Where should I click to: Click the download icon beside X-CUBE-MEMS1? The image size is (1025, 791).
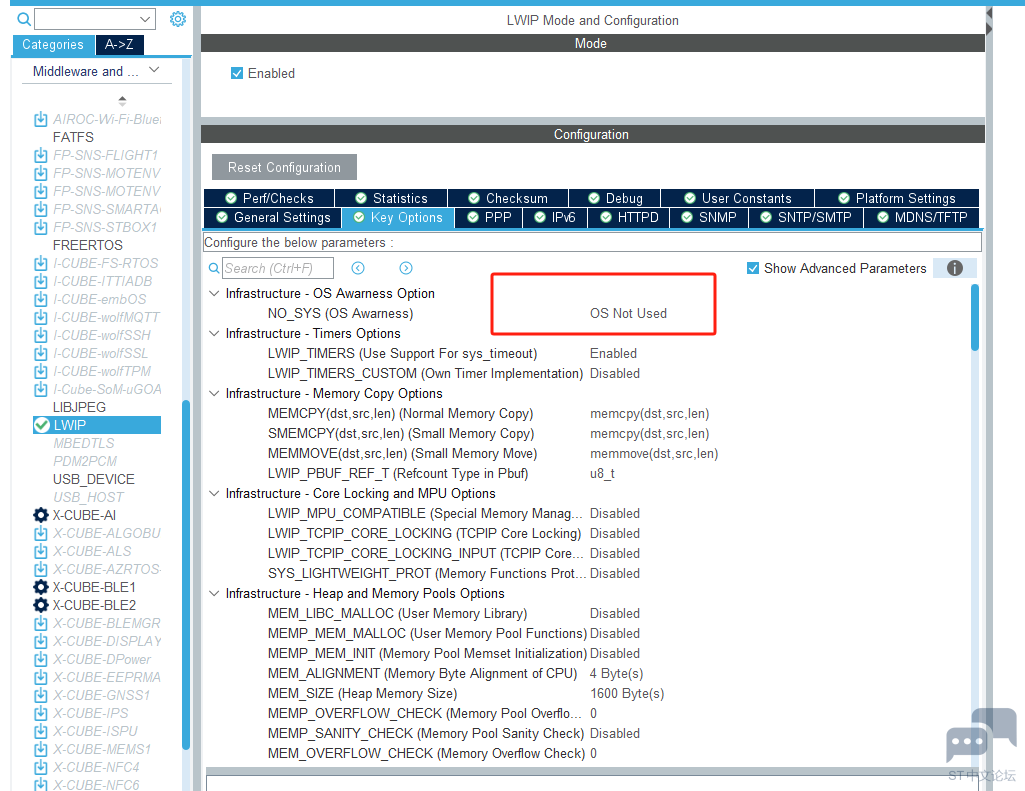(41, 749)
